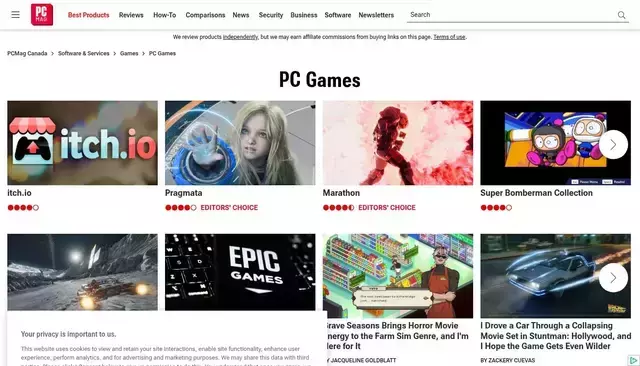Screen dimensions: 640x366
Task: Open the Marathon review title
Action: pos(341,193)
